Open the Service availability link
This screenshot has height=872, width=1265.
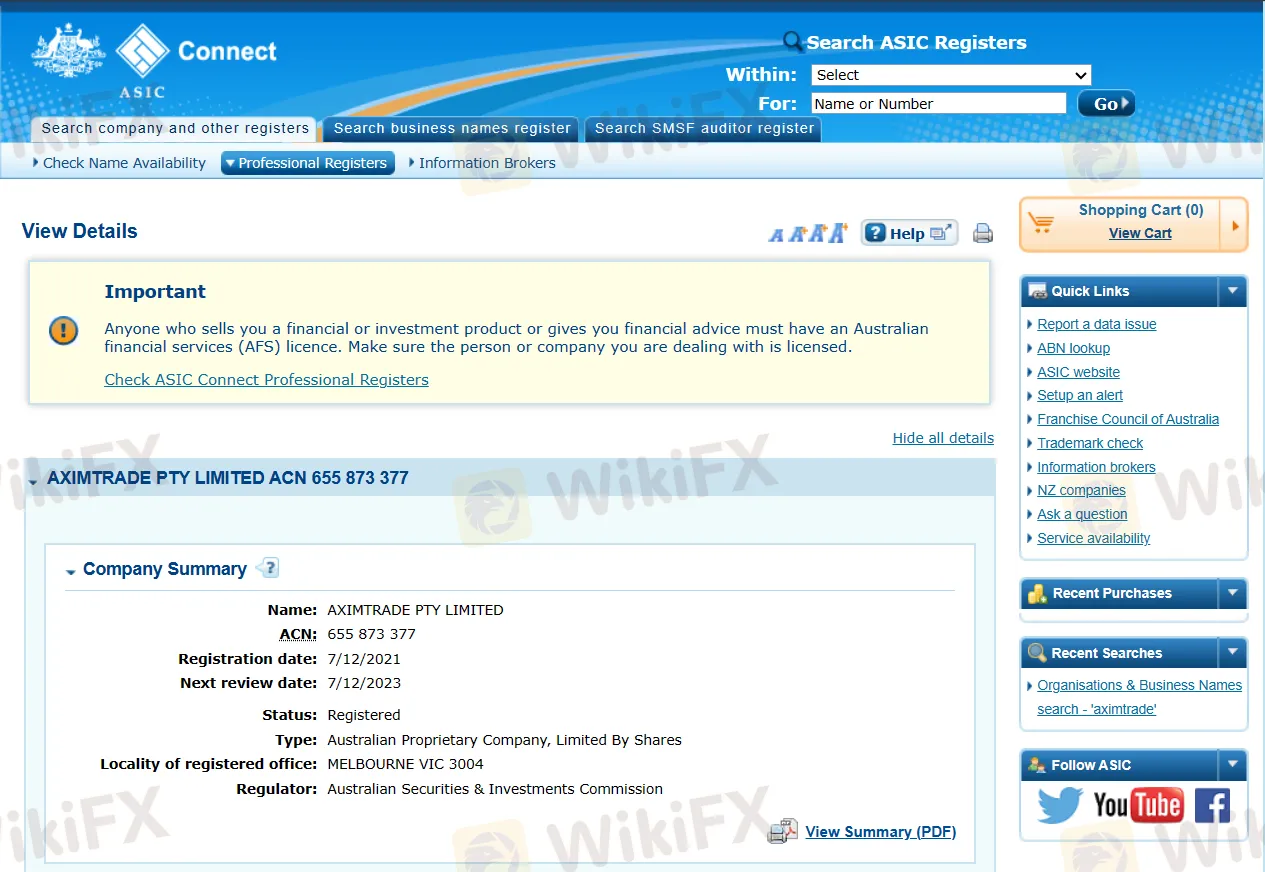[1094, 538]
